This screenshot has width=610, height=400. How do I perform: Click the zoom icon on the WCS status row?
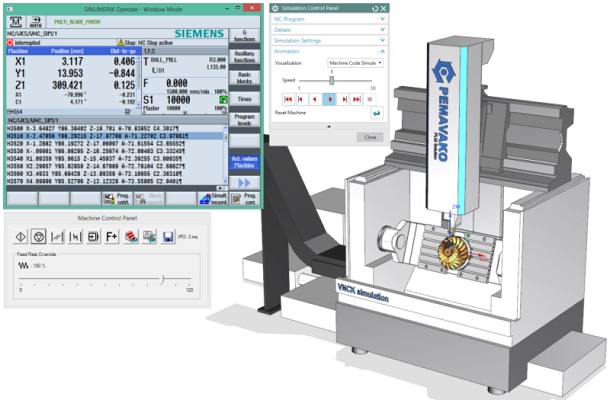click(127, 112)
